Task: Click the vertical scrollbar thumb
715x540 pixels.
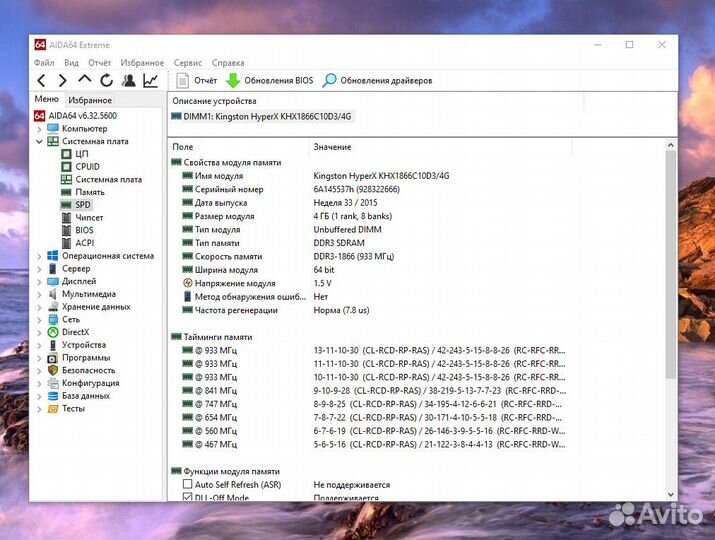Action: 670,265
